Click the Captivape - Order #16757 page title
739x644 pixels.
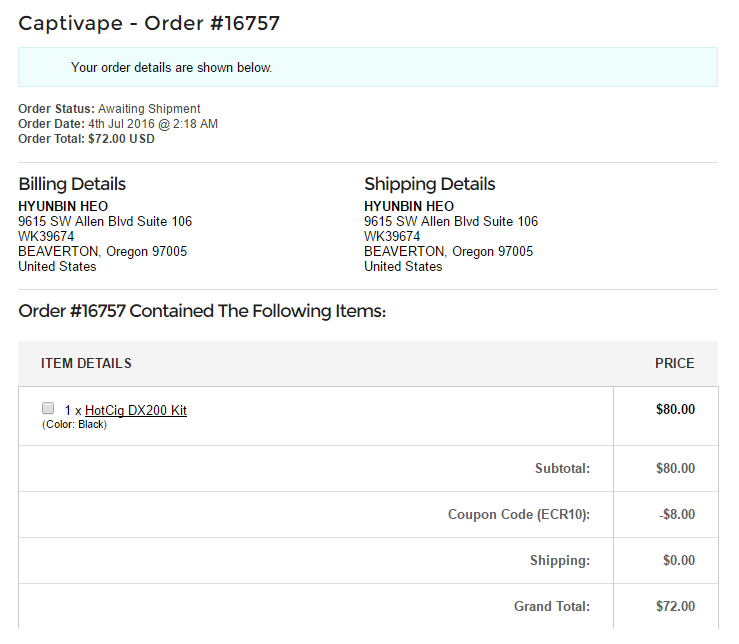tap(149, 23)
